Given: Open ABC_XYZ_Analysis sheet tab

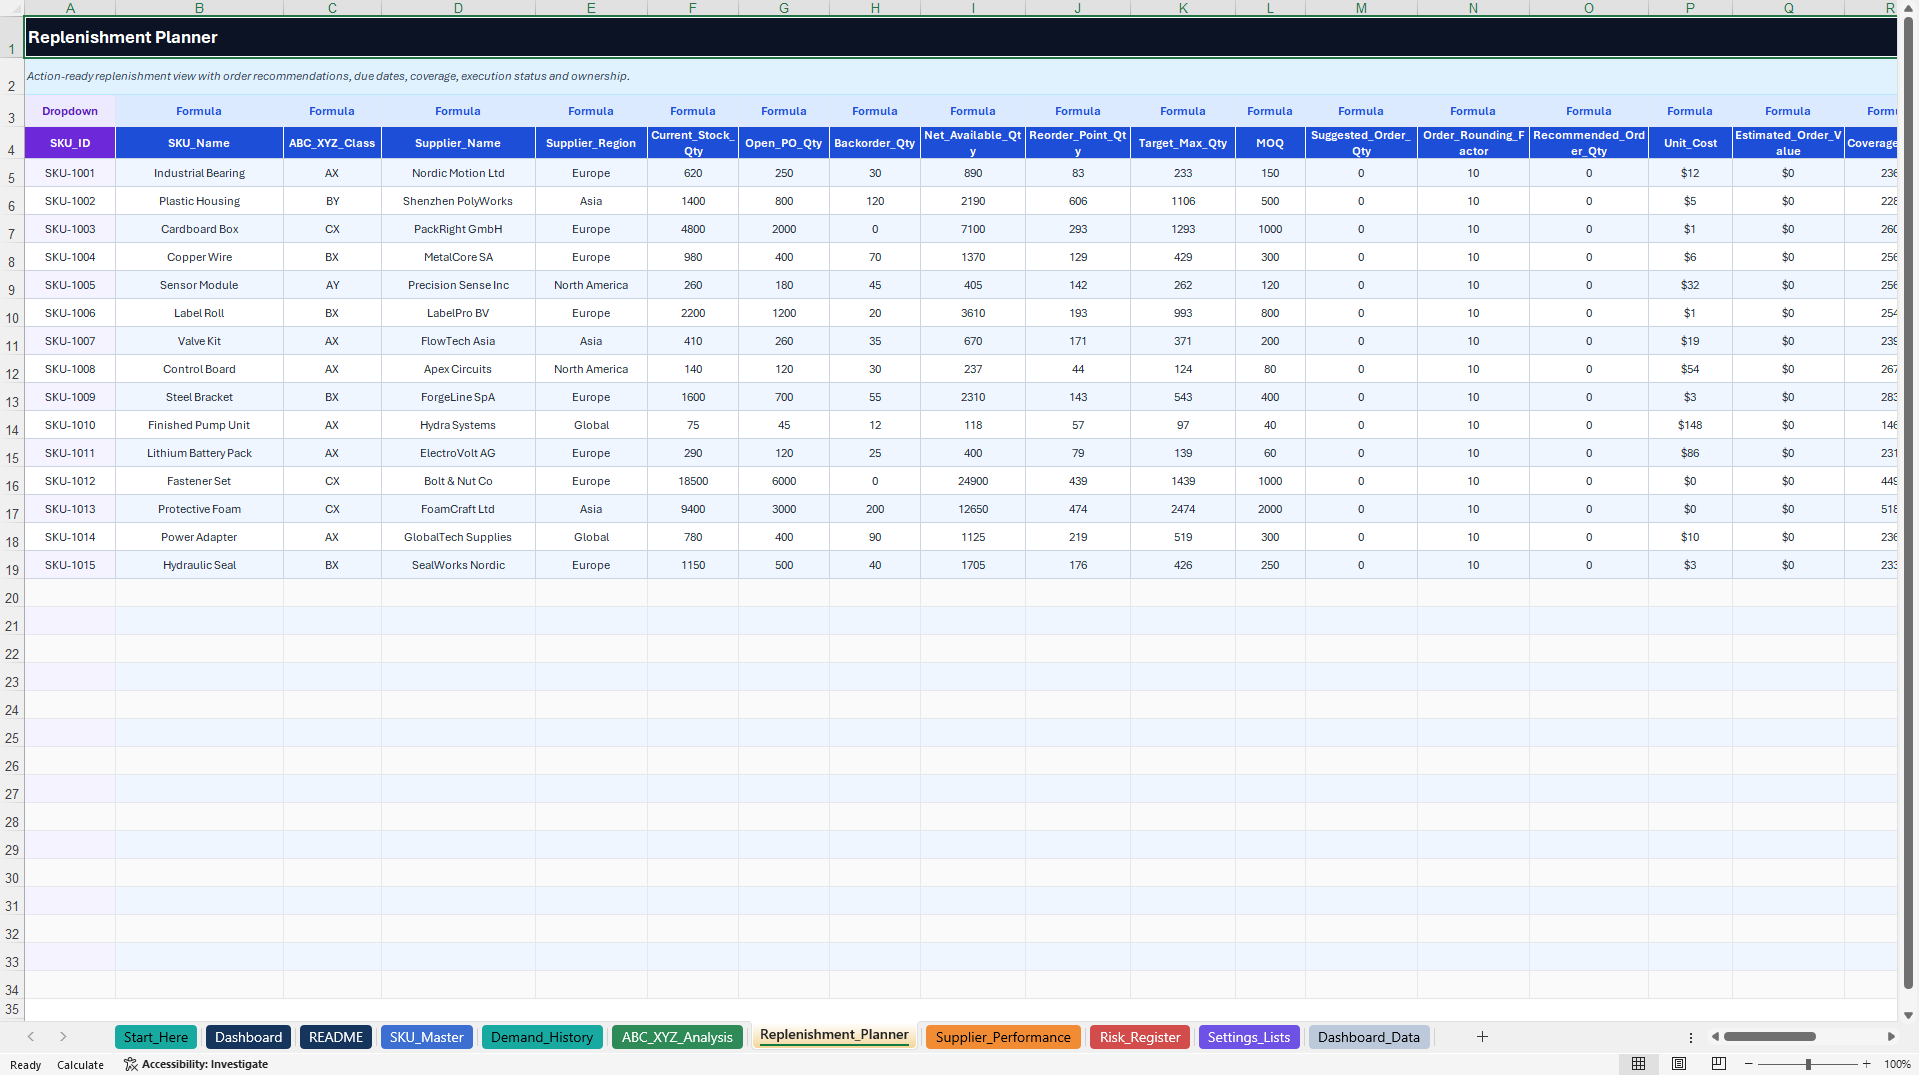Looking at the screenshot, I should (x=677, y=1037).
